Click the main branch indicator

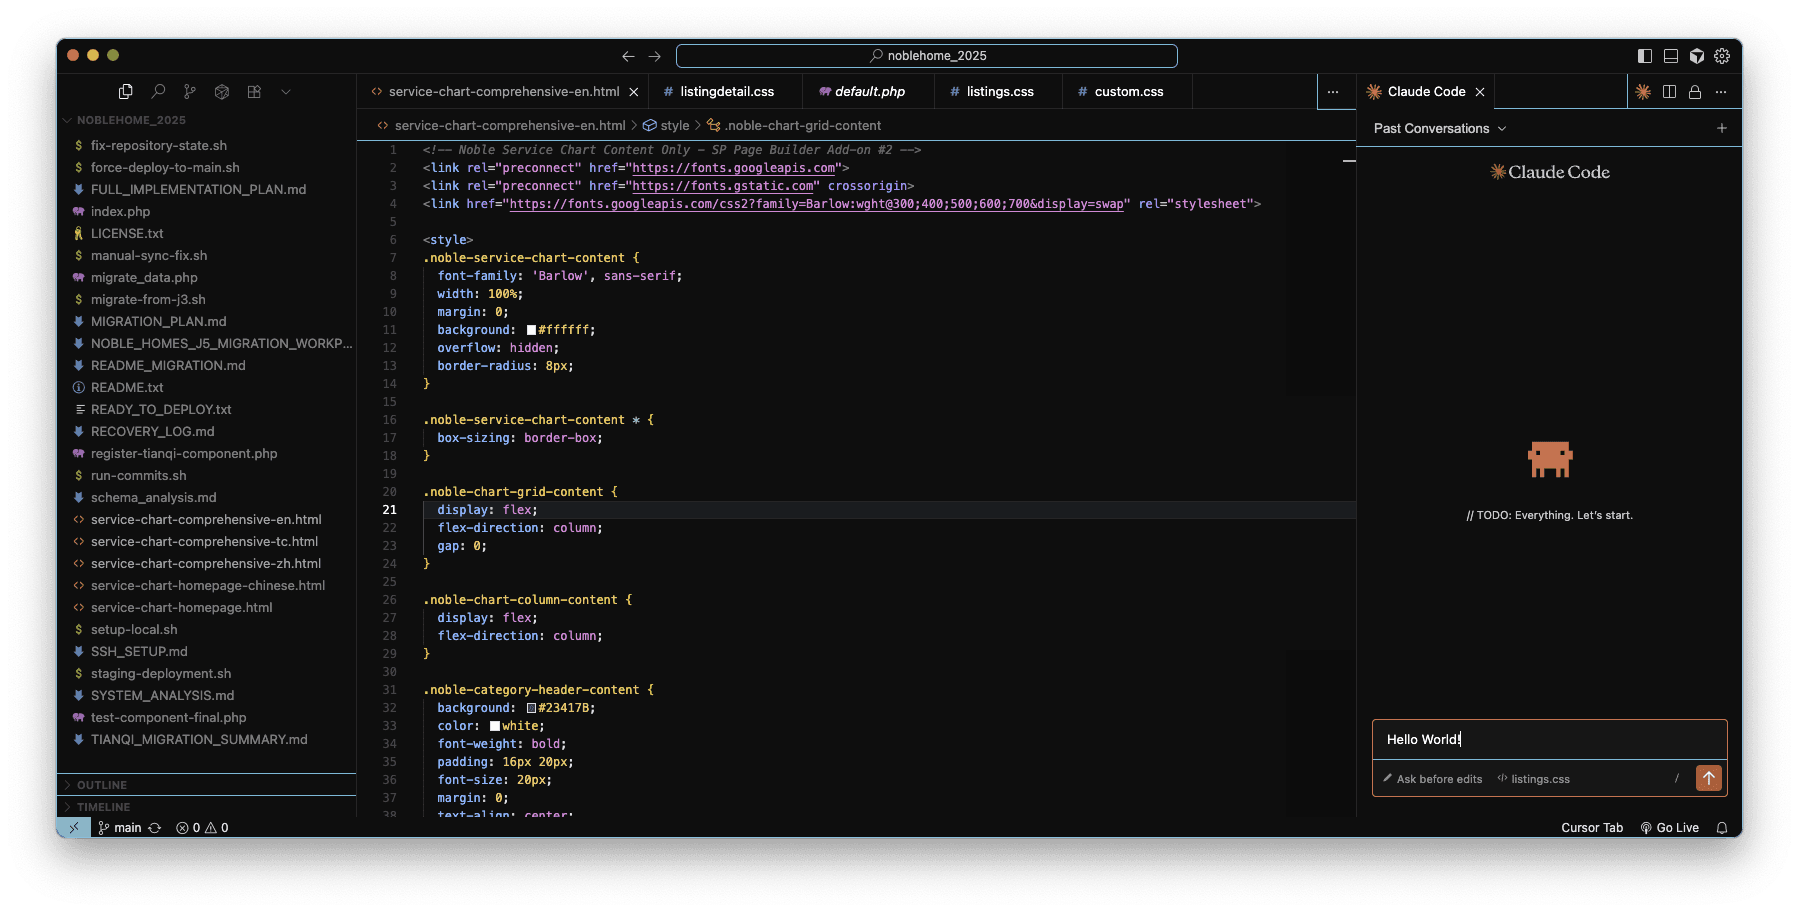click(120, 828)
